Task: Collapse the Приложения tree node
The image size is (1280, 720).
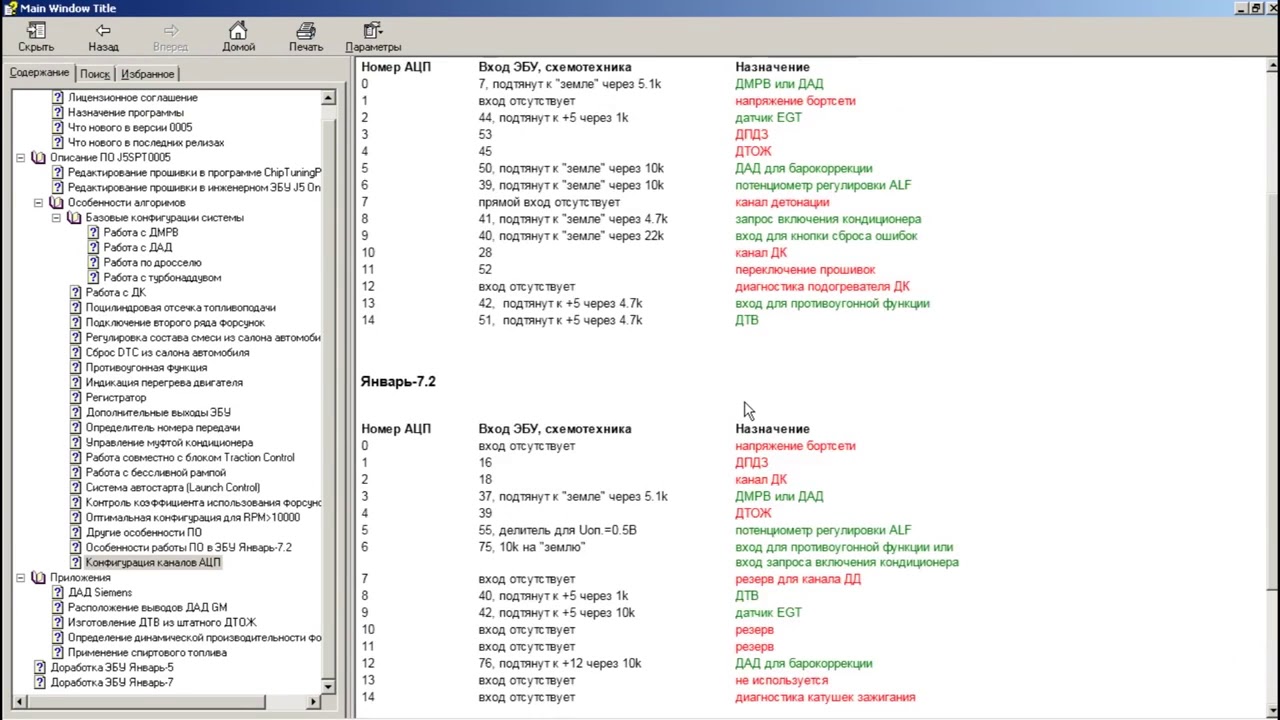Action: click(21, 578)
